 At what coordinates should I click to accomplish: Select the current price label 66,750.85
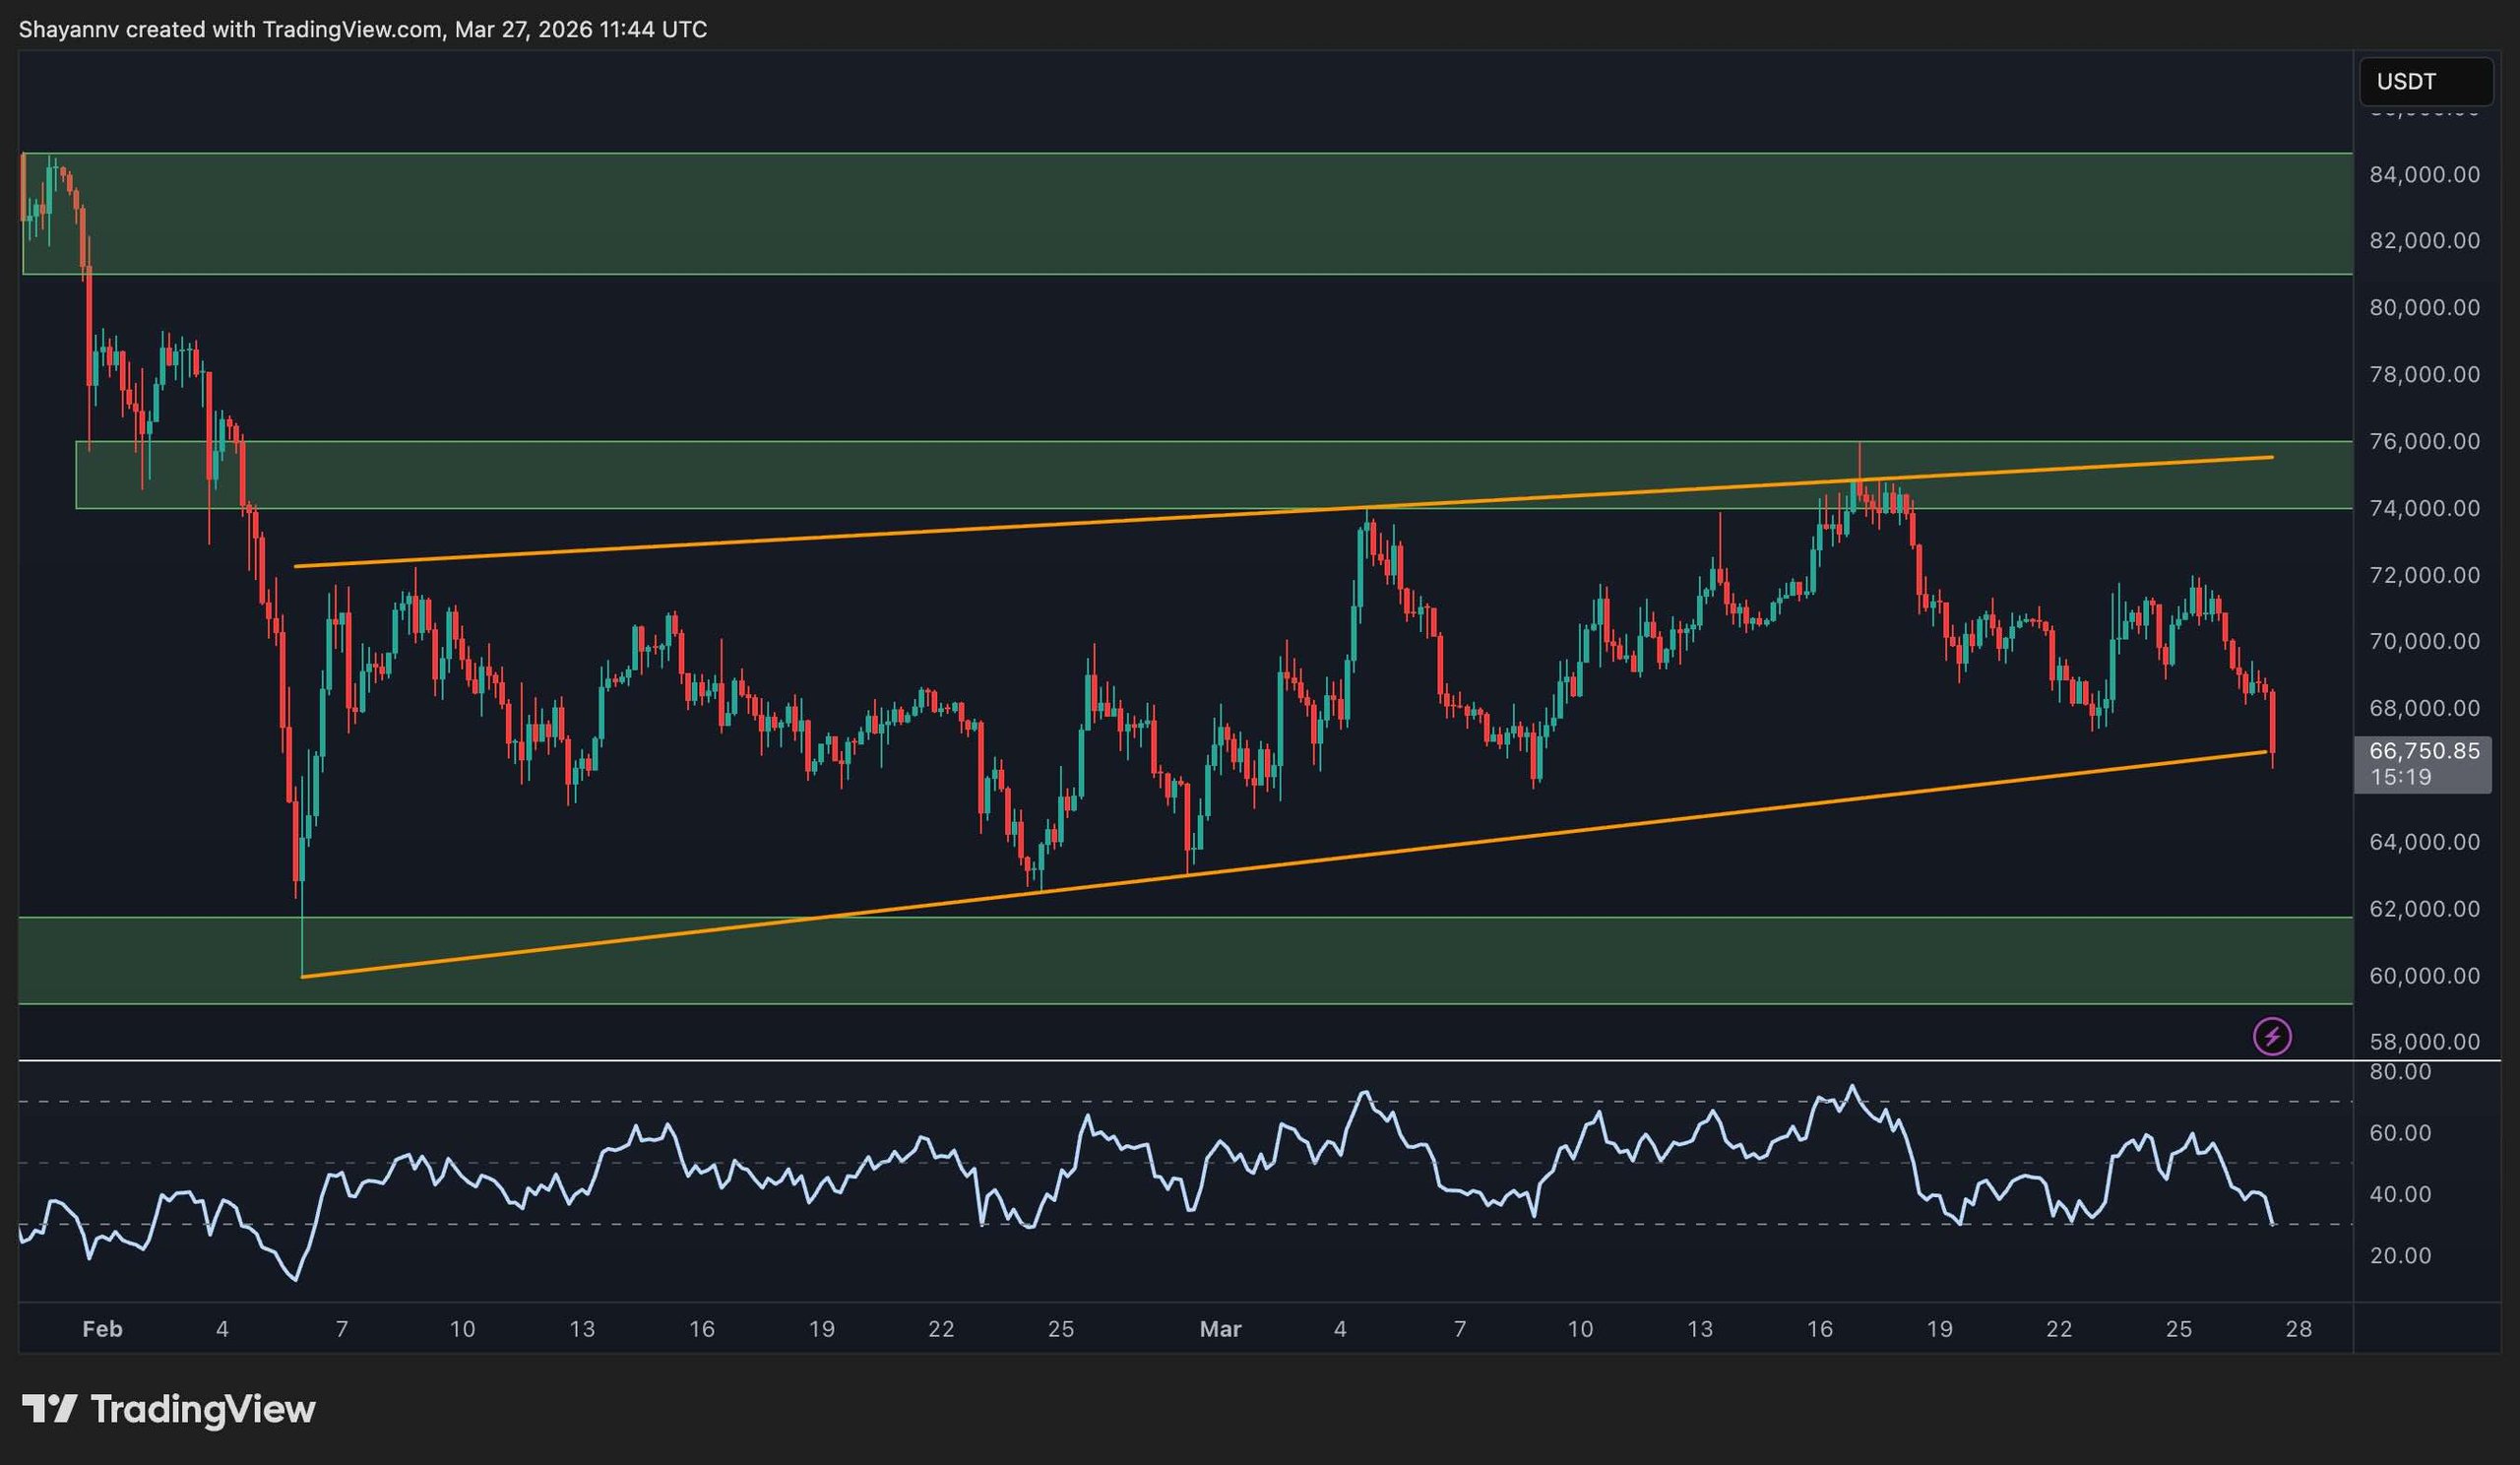(2424, 751)
